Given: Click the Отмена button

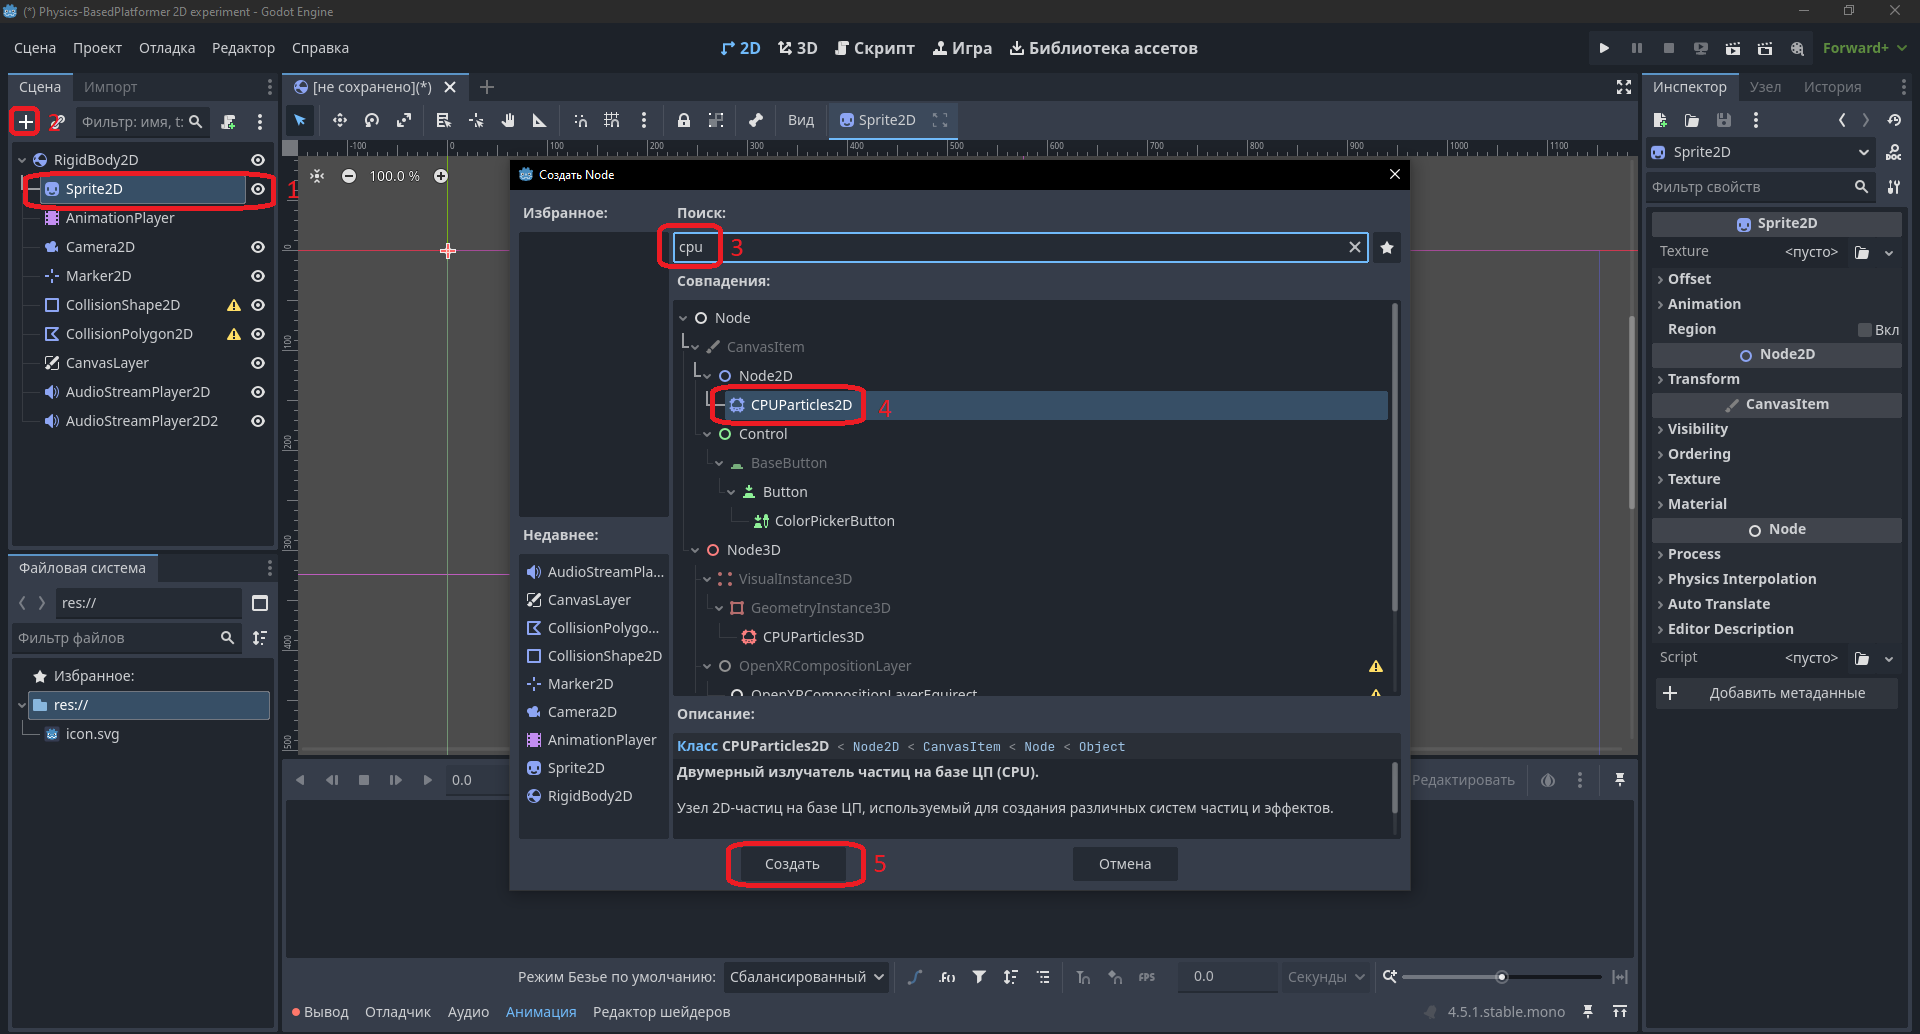Looking at the screenshot, I should pos(1125,864).
